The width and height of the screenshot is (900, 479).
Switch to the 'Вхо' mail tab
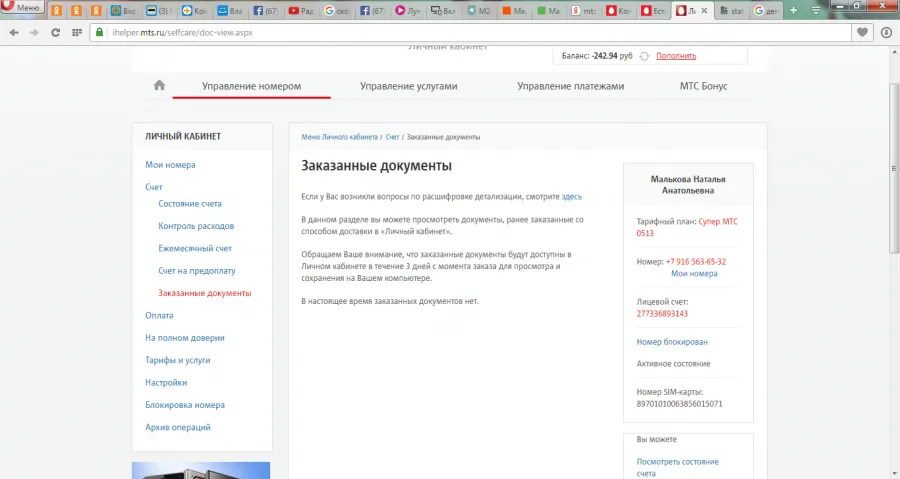[x=124, y=10]
